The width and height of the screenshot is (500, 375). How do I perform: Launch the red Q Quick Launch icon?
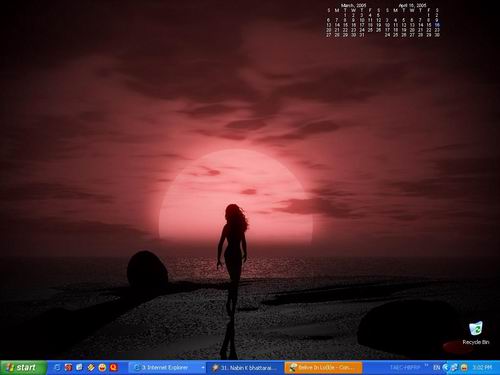(114, 368)
